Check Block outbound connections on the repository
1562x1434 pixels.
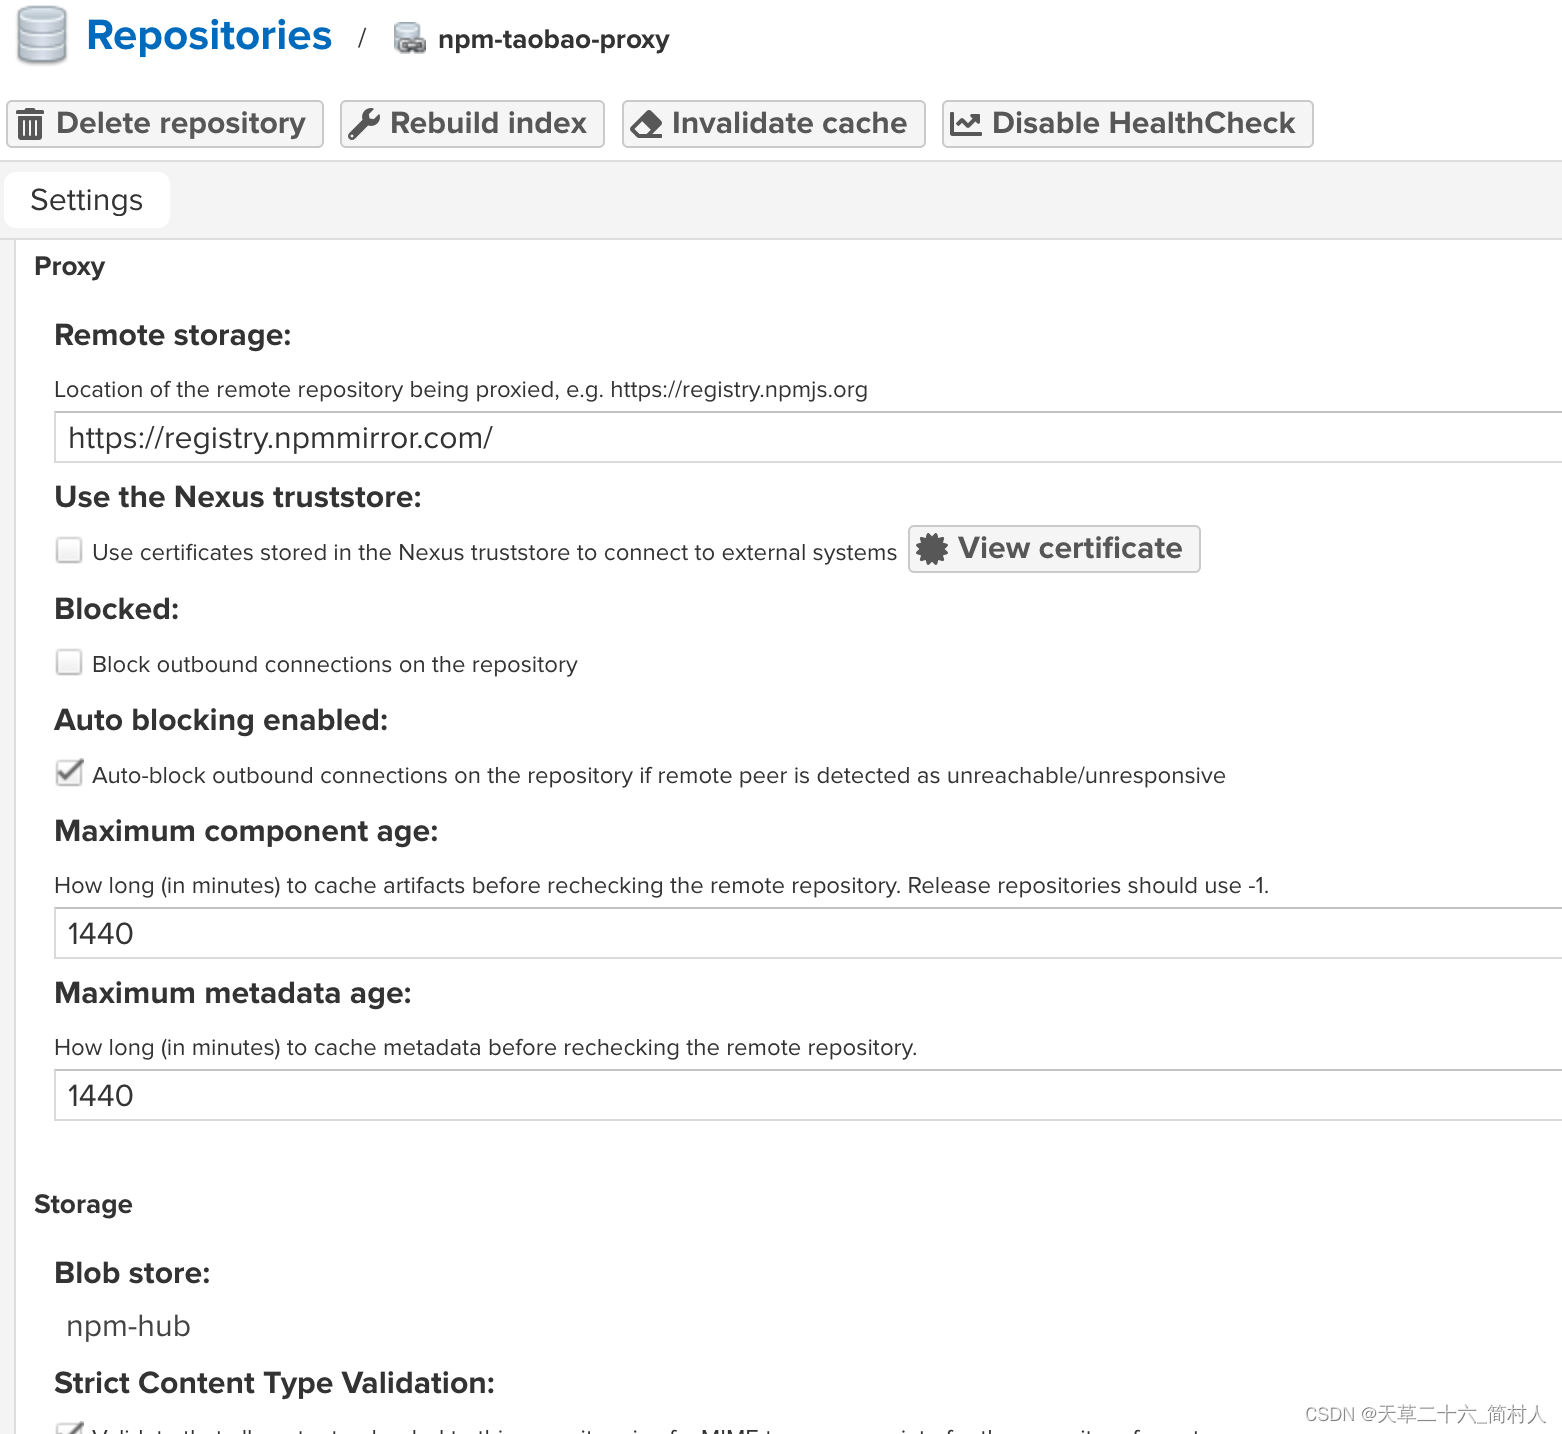tap(69, 662)
